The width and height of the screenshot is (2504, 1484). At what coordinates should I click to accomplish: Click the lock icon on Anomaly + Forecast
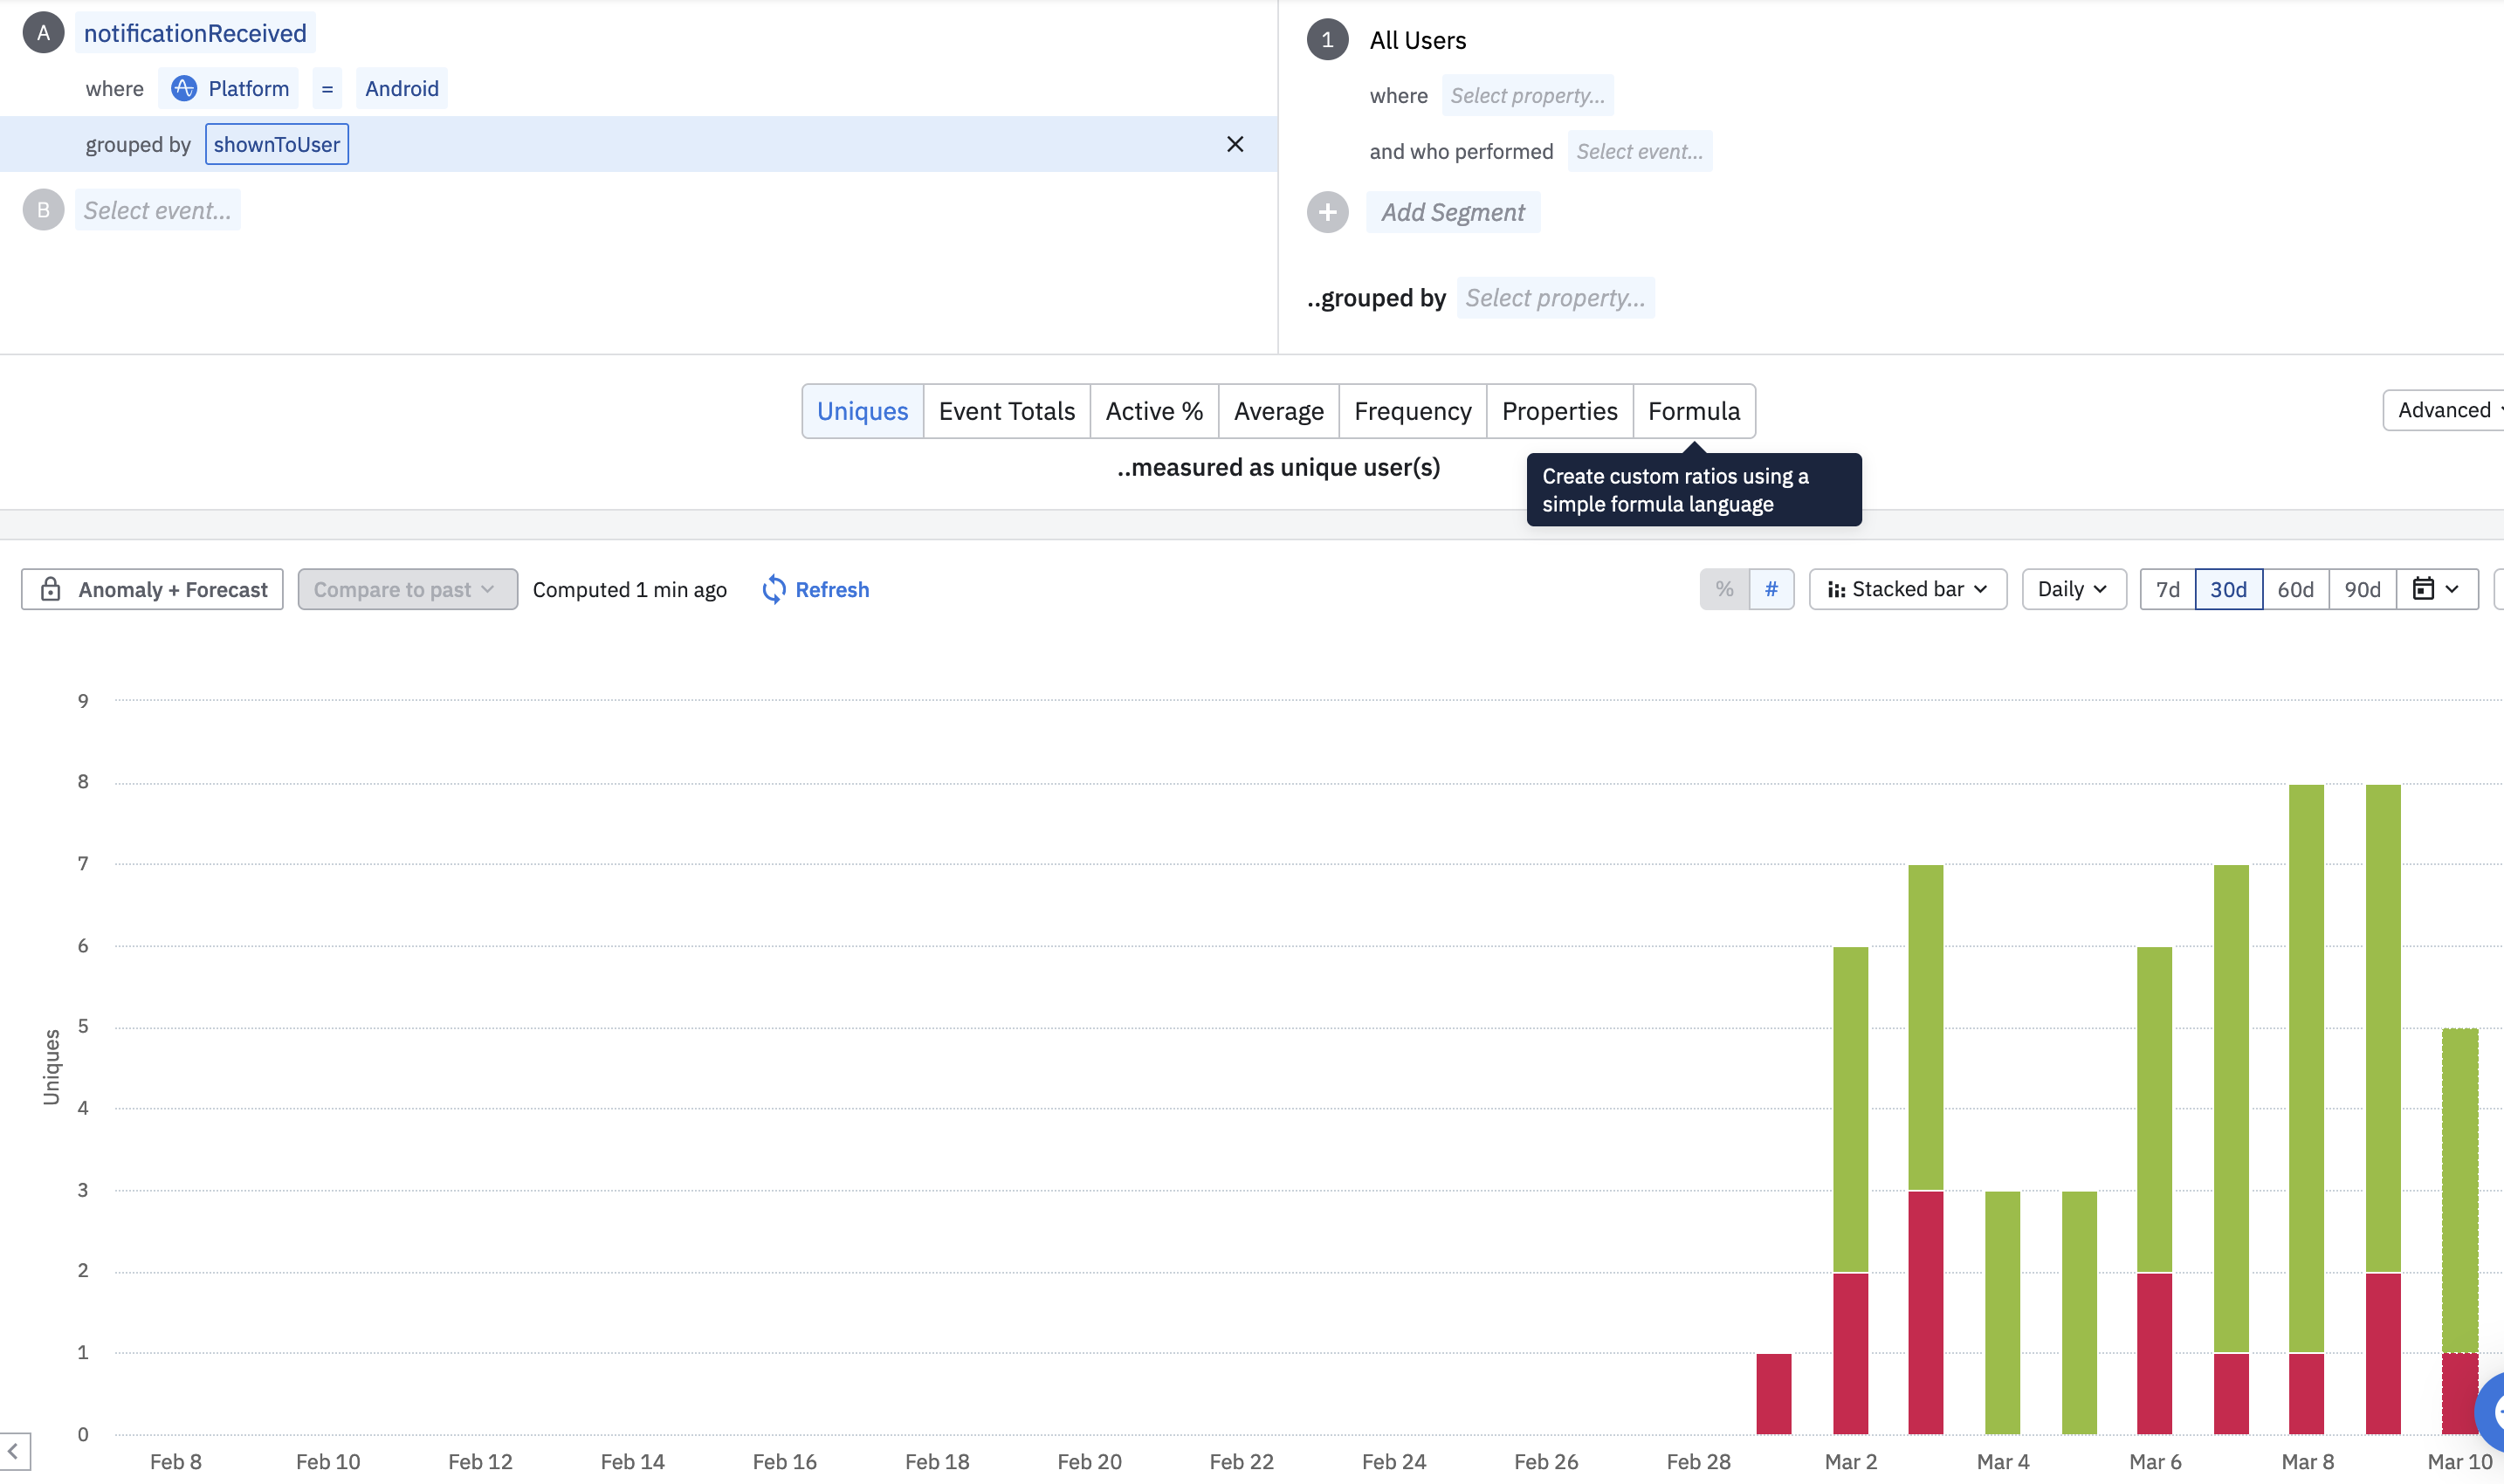(51, 589)
